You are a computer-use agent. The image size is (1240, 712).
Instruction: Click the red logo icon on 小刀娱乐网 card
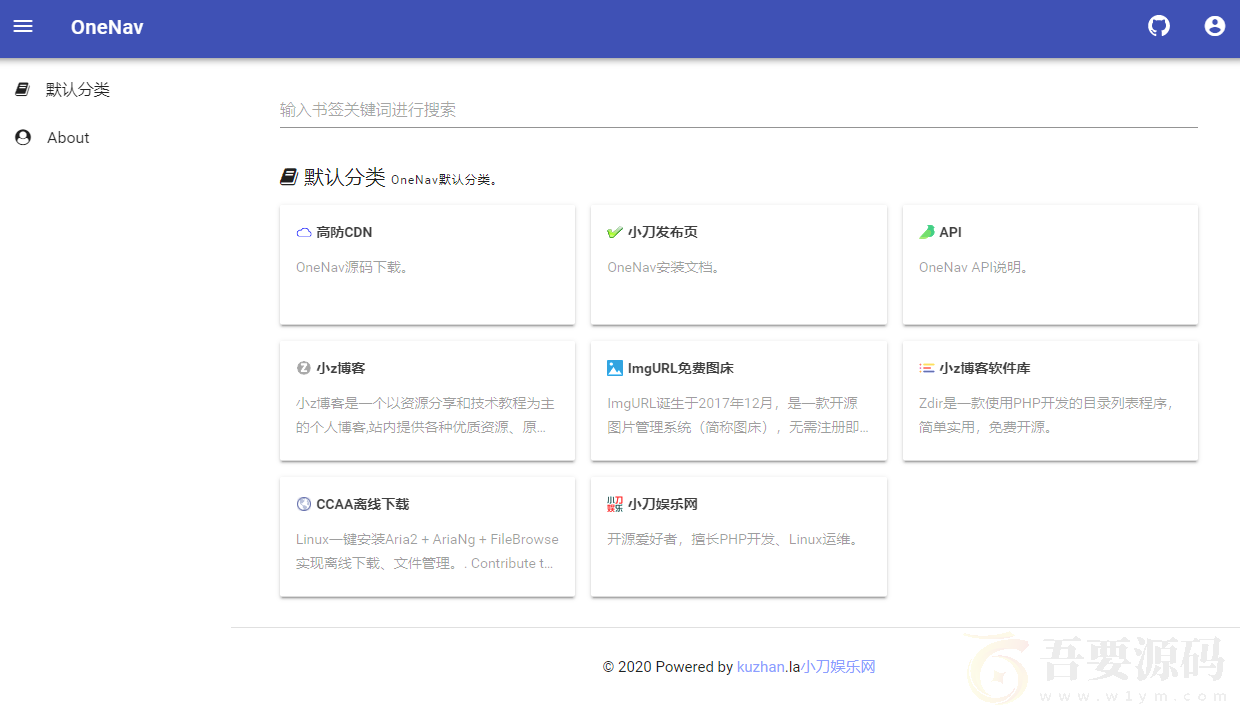click(615, 504)
